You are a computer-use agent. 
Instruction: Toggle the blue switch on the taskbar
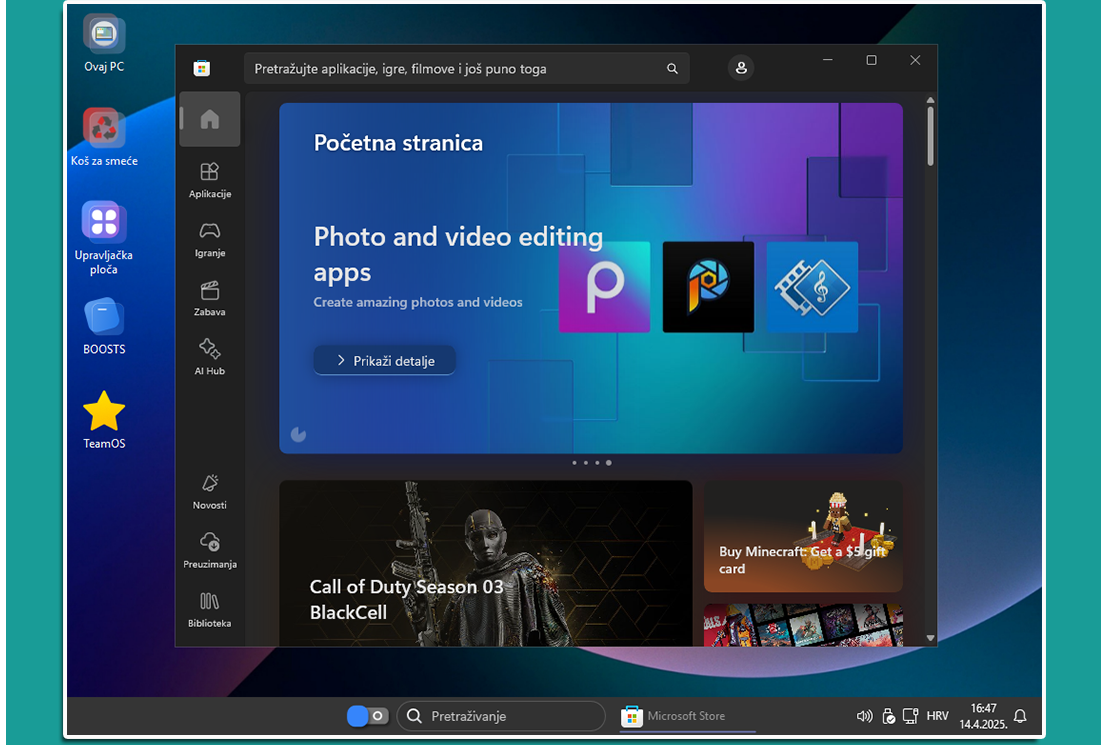tap(367, 716)
